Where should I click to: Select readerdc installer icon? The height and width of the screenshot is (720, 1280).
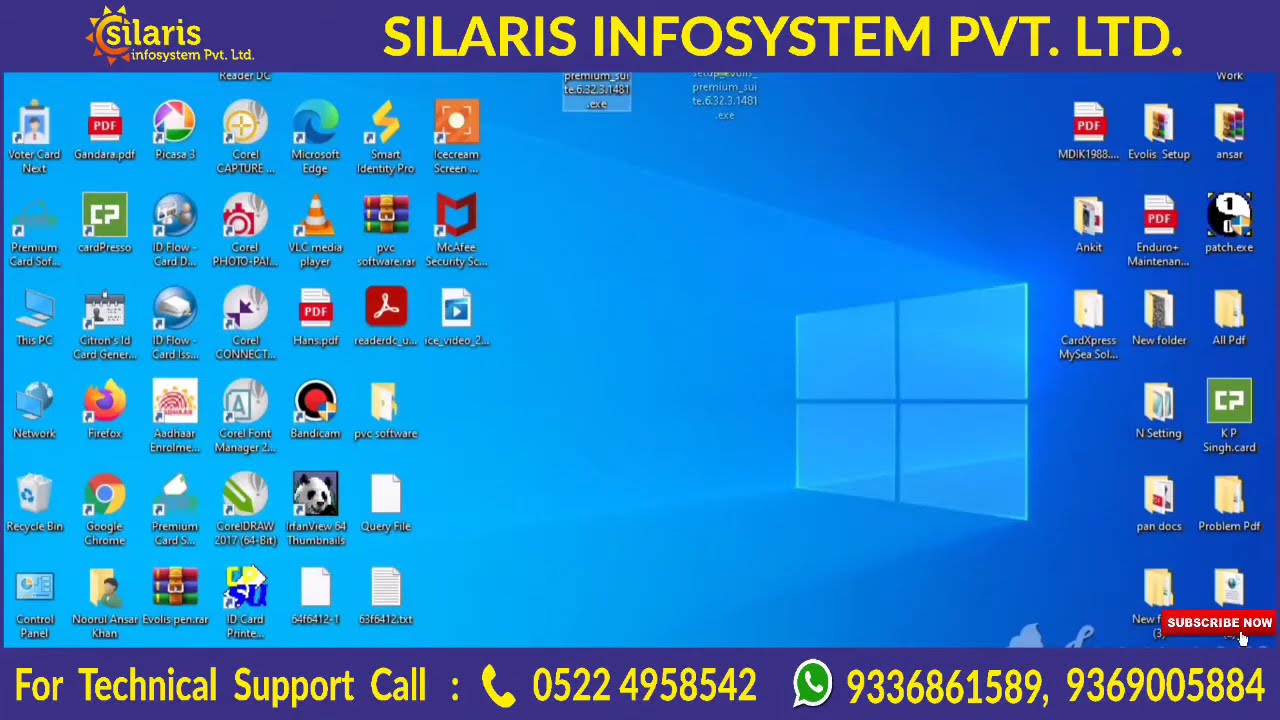pyautogui.click(x=386, y=316)
